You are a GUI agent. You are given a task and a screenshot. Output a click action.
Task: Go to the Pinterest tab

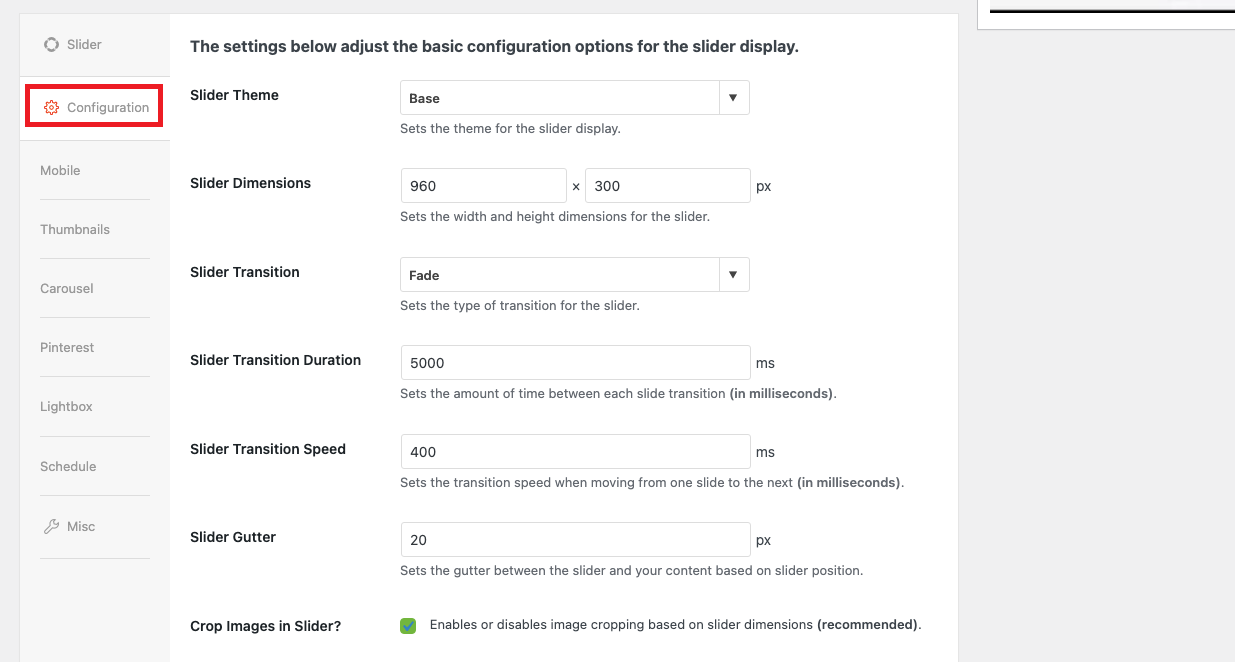67,347
